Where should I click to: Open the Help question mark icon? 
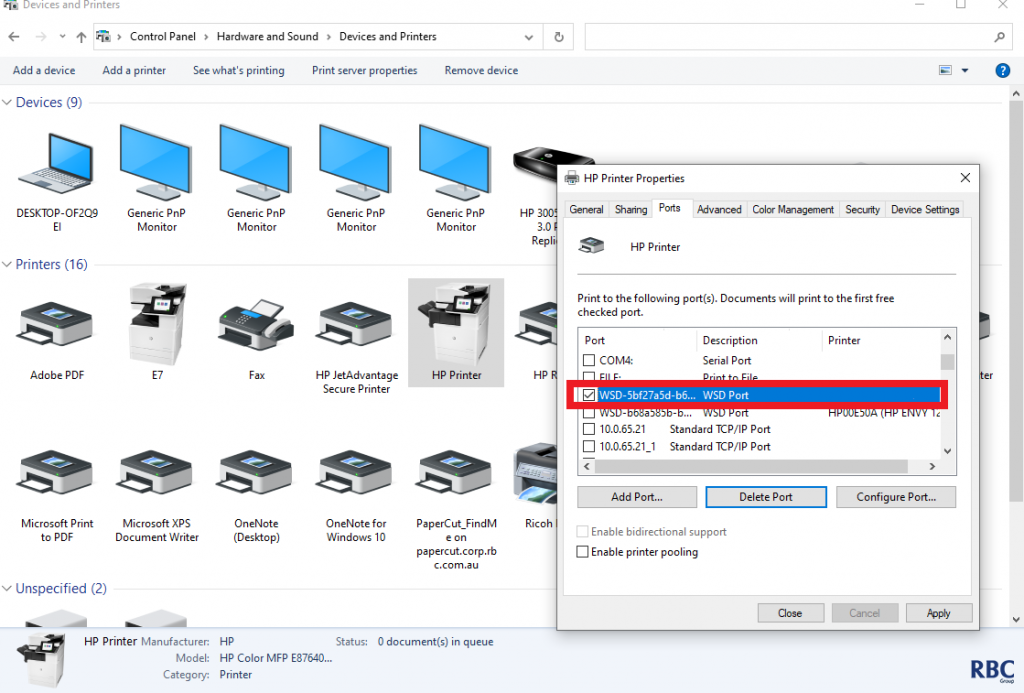click(x=1002, y=71)
